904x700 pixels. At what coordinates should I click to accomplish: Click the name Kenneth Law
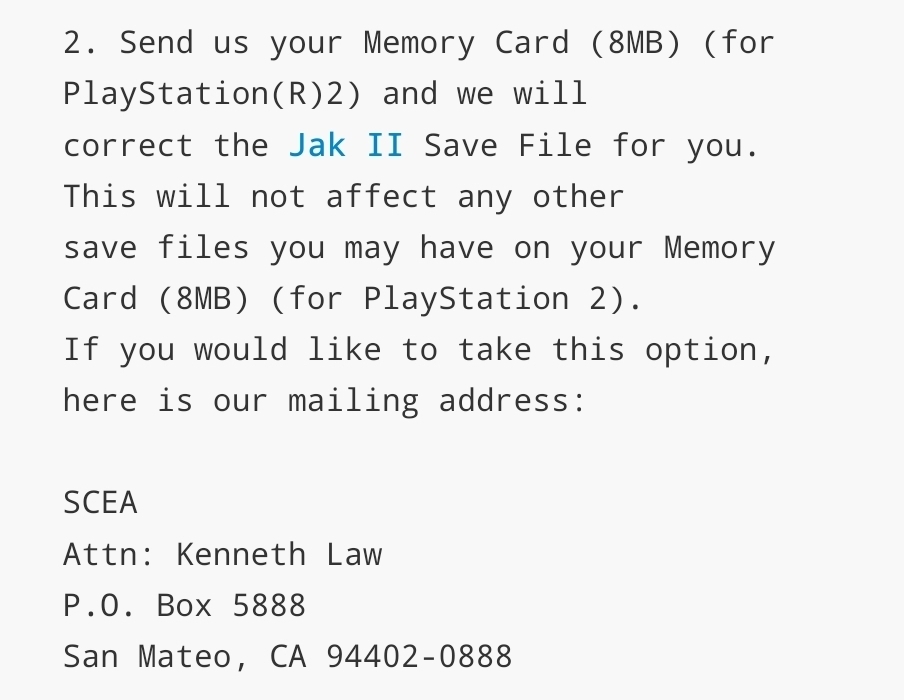tap(279, 554)
